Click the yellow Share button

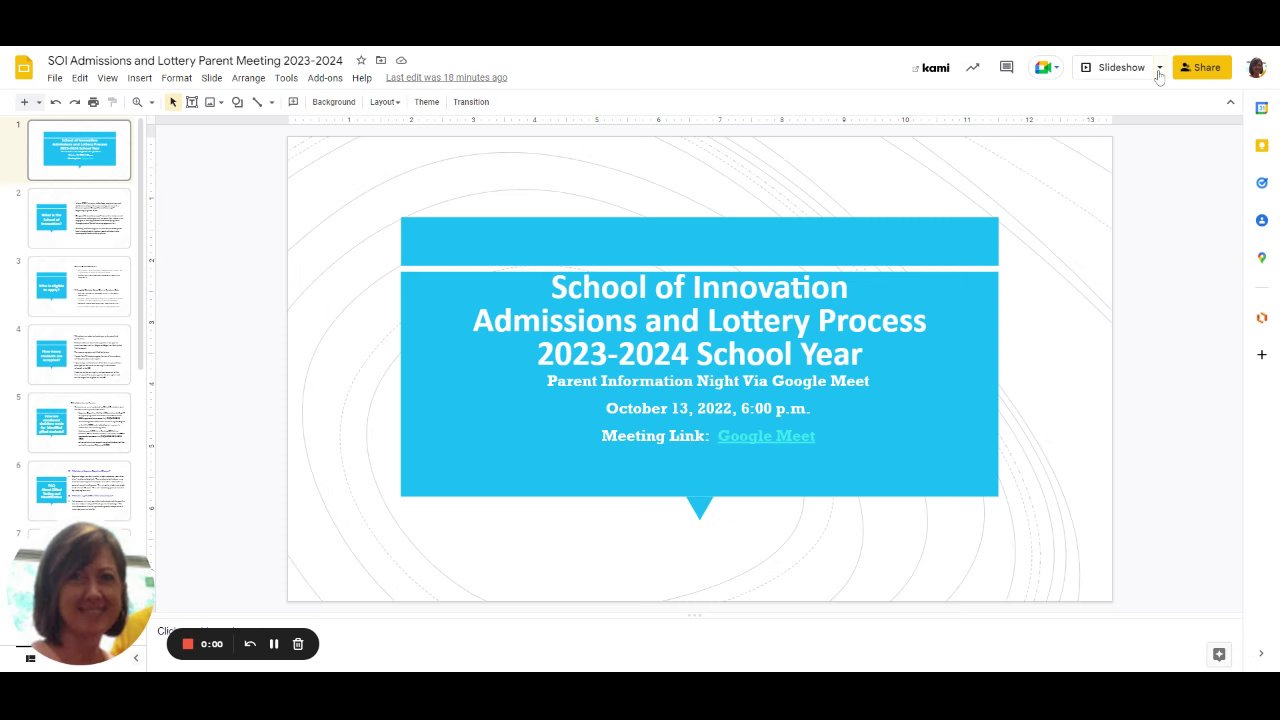click(1202, 68)
